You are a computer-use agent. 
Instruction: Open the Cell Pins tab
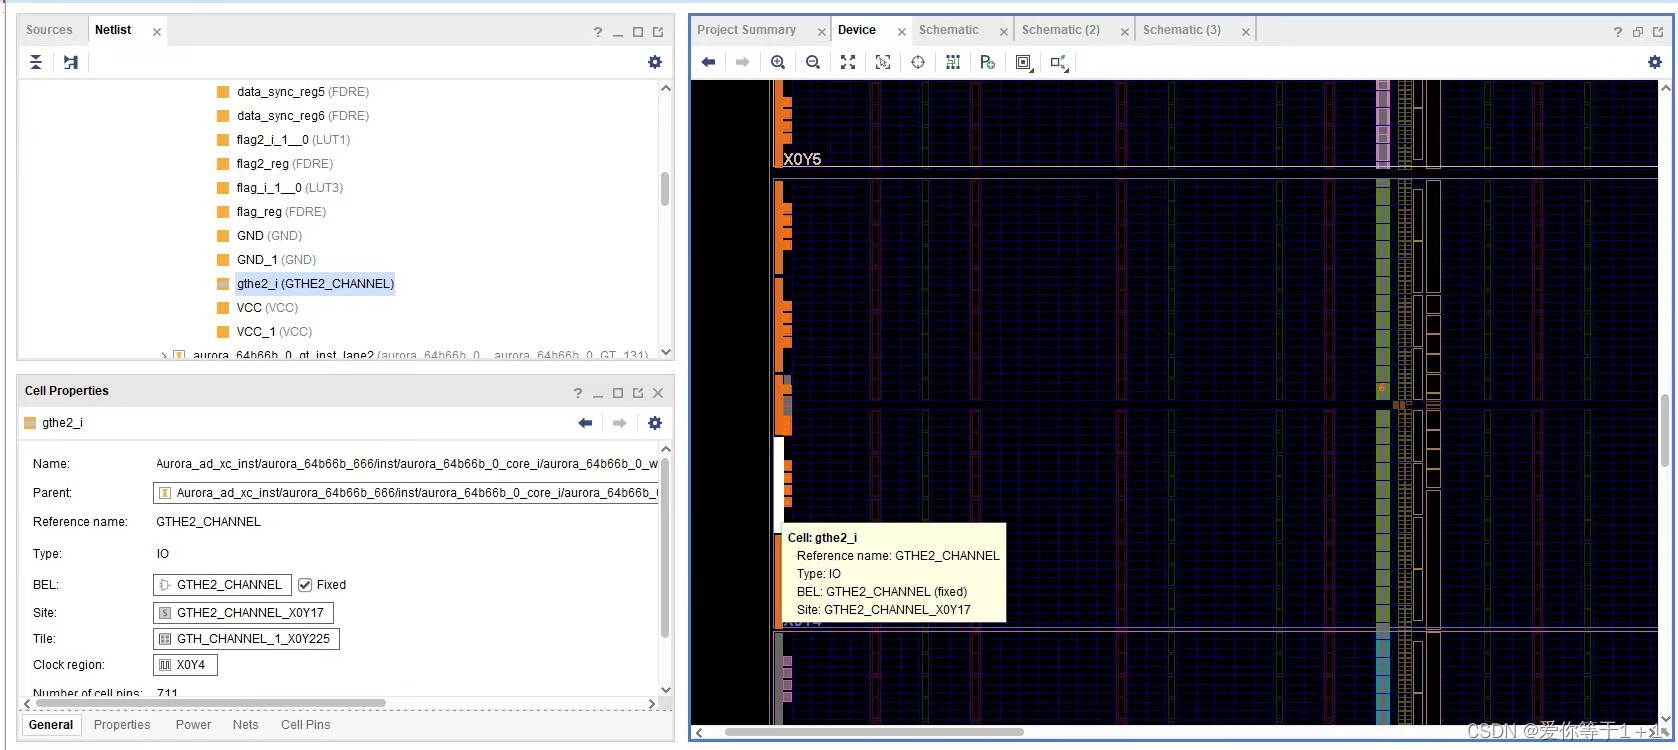305,725
